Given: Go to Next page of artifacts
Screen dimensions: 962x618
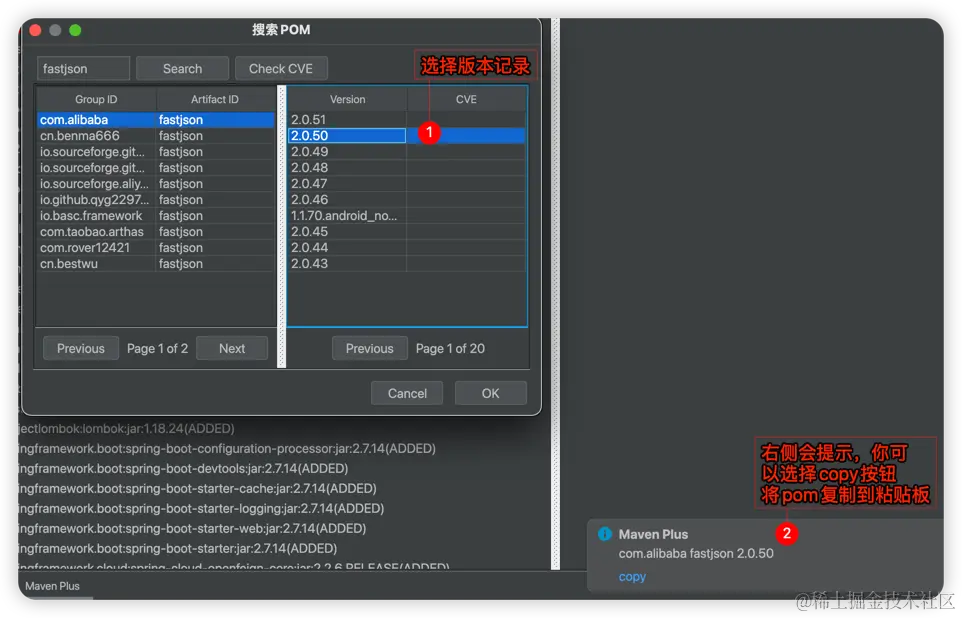Looking at the screenshot, I should (232, 349).
